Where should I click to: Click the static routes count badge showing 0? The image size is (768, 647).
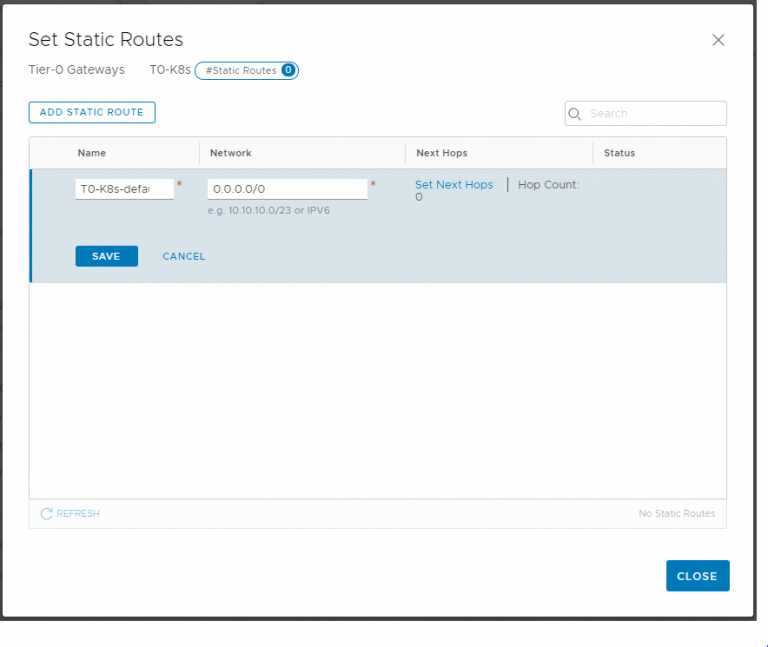(x=288, y=70)
